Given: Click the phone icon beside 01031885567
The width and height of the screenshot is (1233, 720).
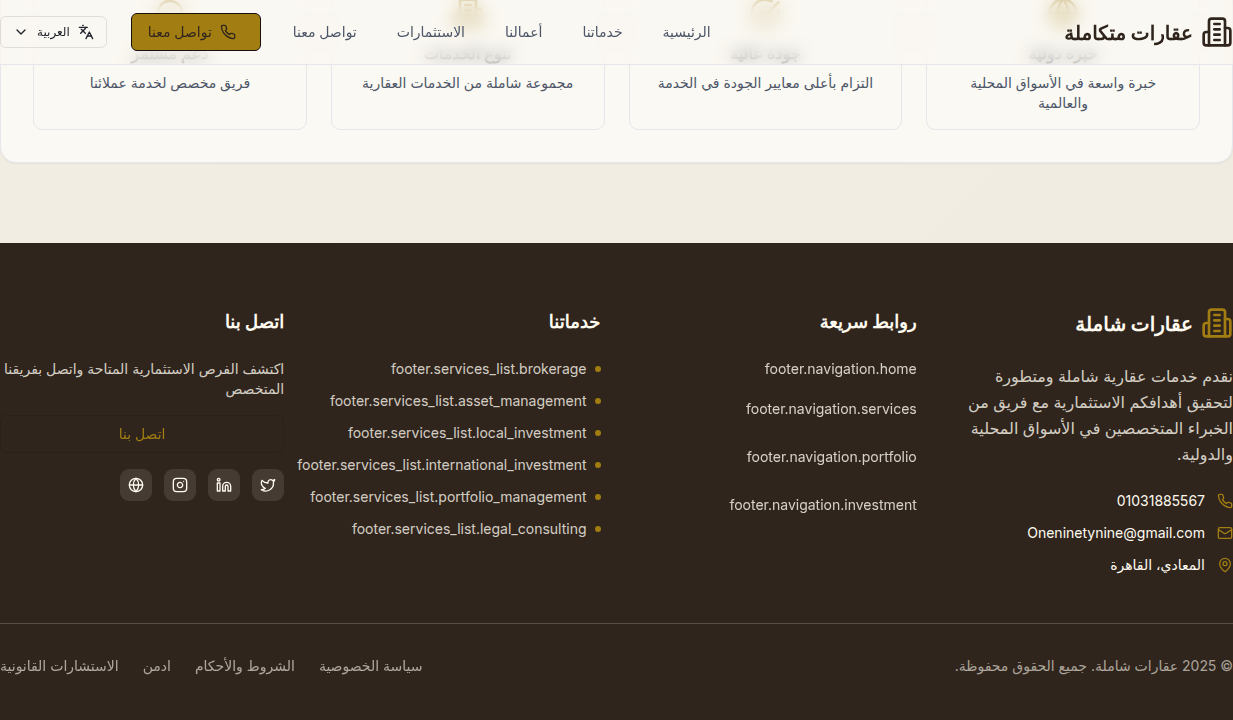Looking at the screenshot, I should [1224, 501].
